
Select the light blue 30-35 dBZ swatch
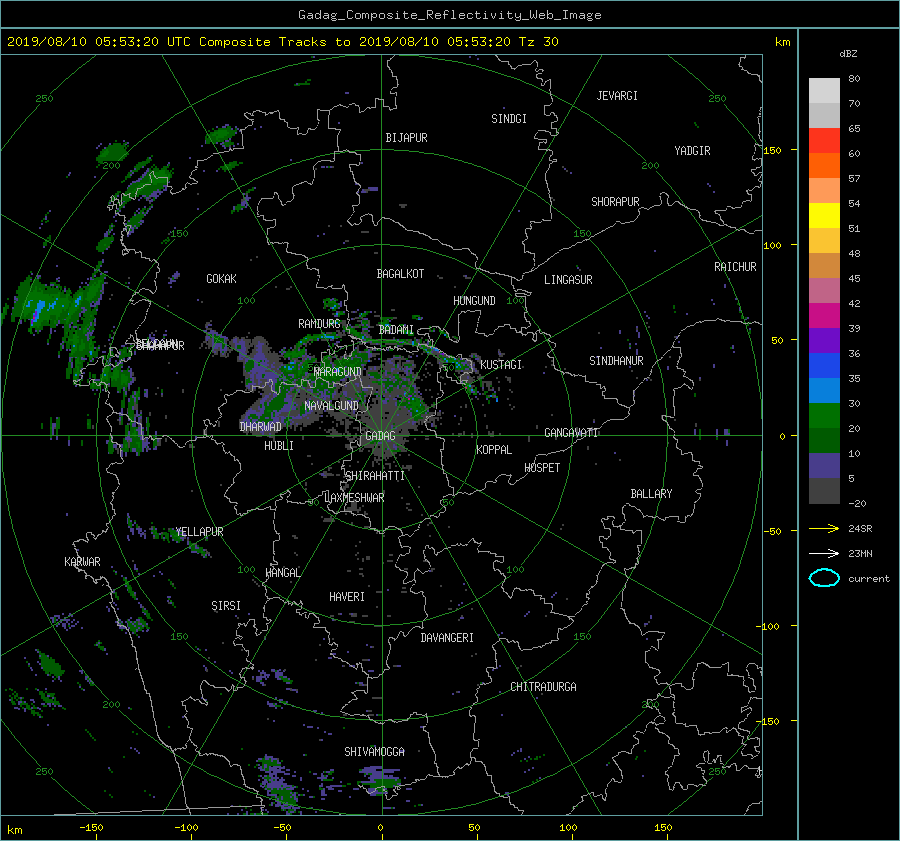pyautogui.click(x=824, y=390)
